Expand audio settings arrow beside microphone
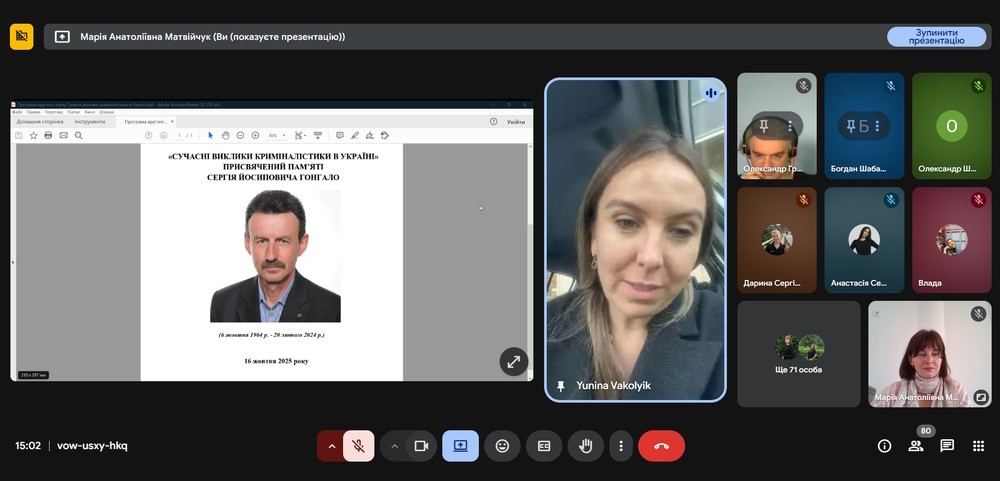The image size is (1000, 481). pos(331,446)
